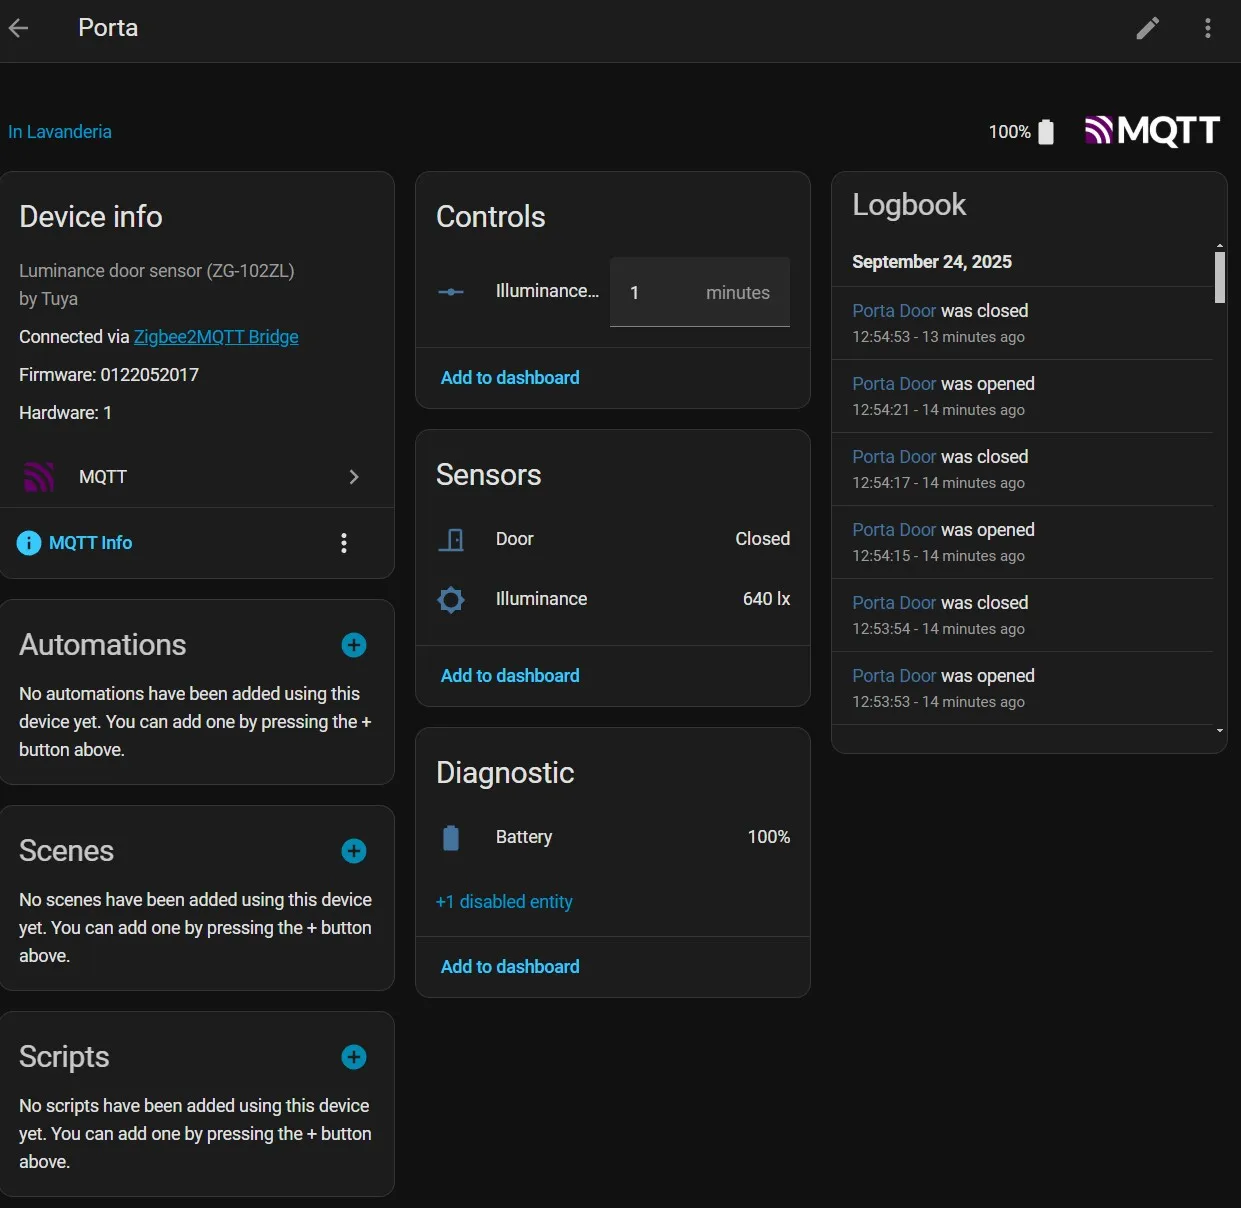This screenshot has width=1241, height=1208.
Task: Add a new automation with plus icon
Action: point(354,645)
